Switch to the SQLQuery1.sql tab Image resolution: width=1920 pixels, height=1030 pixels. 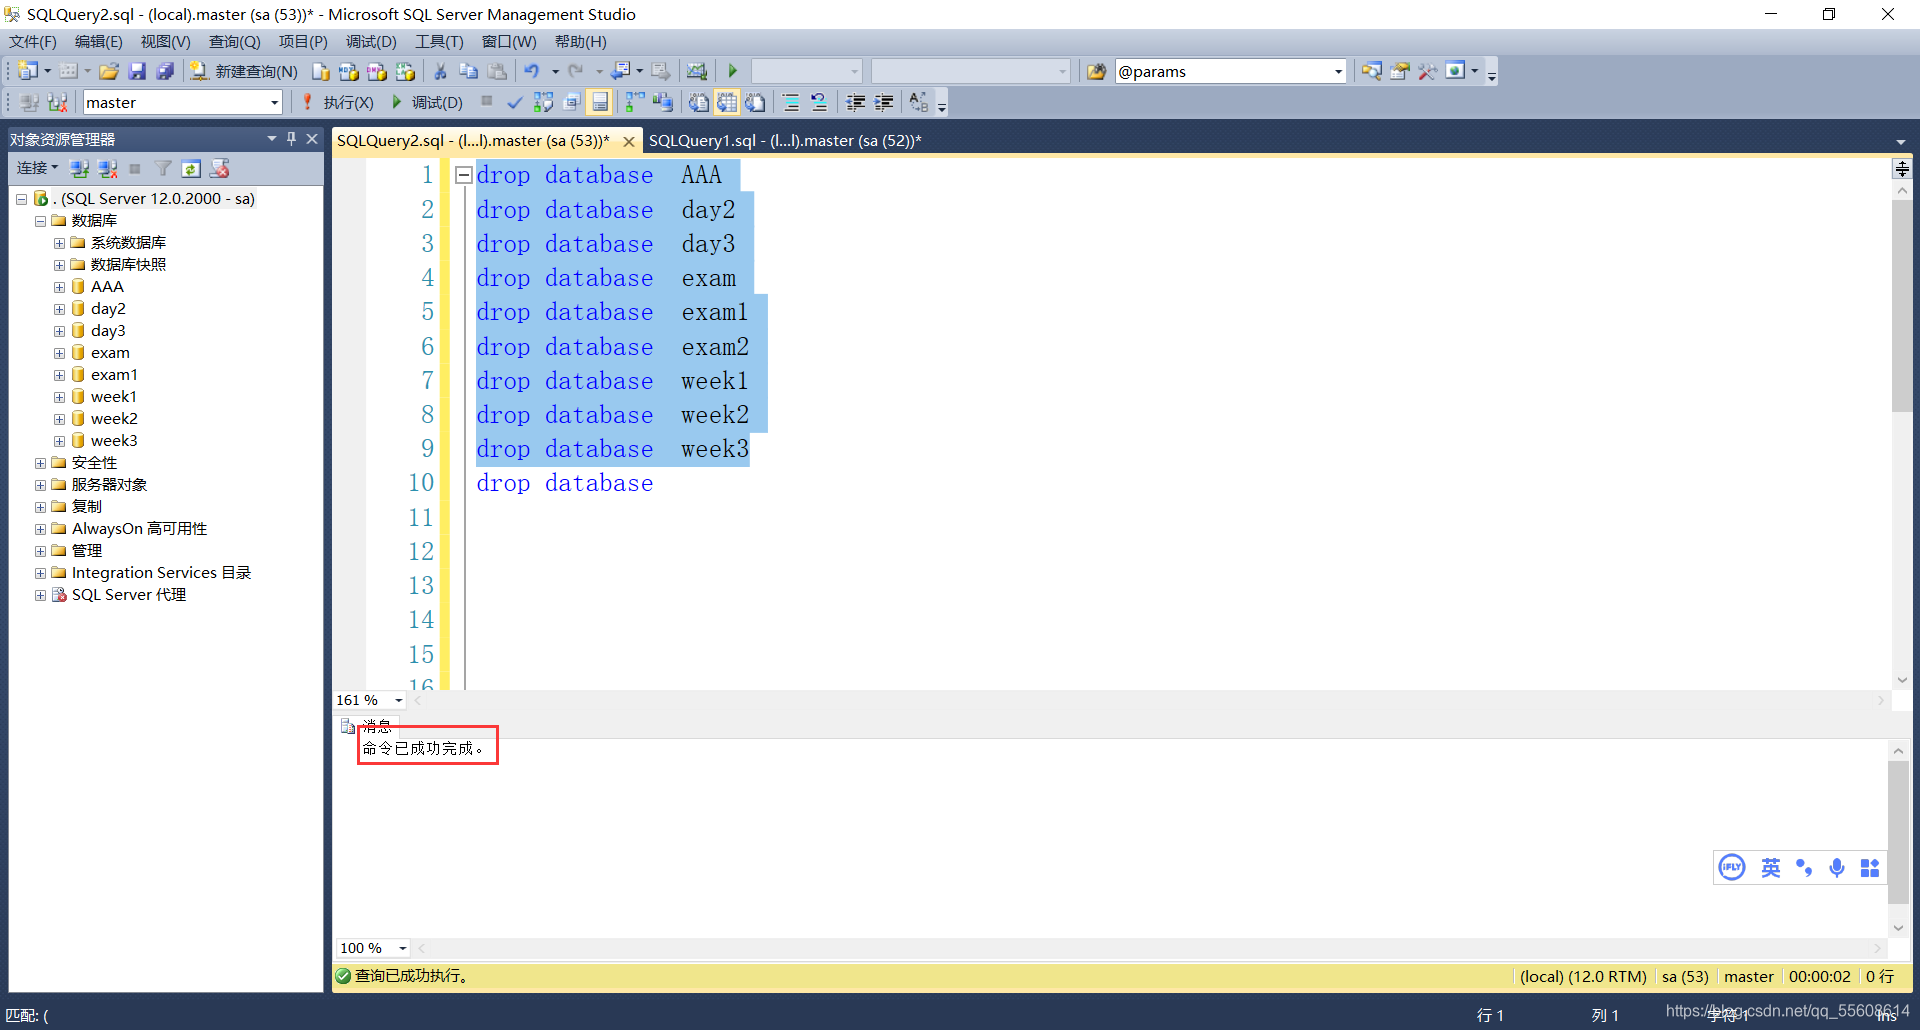(x=785, y=141)
